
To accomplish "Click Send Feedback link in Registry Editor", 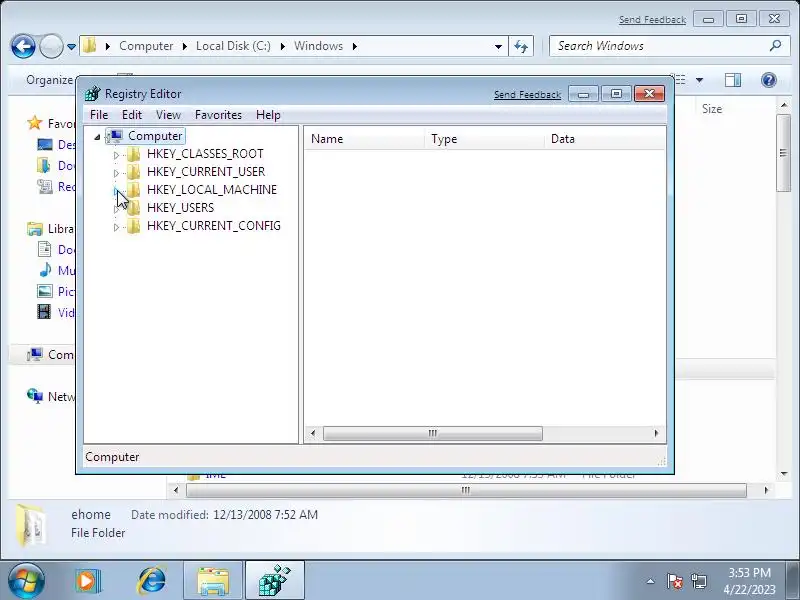I will (527, 94).
